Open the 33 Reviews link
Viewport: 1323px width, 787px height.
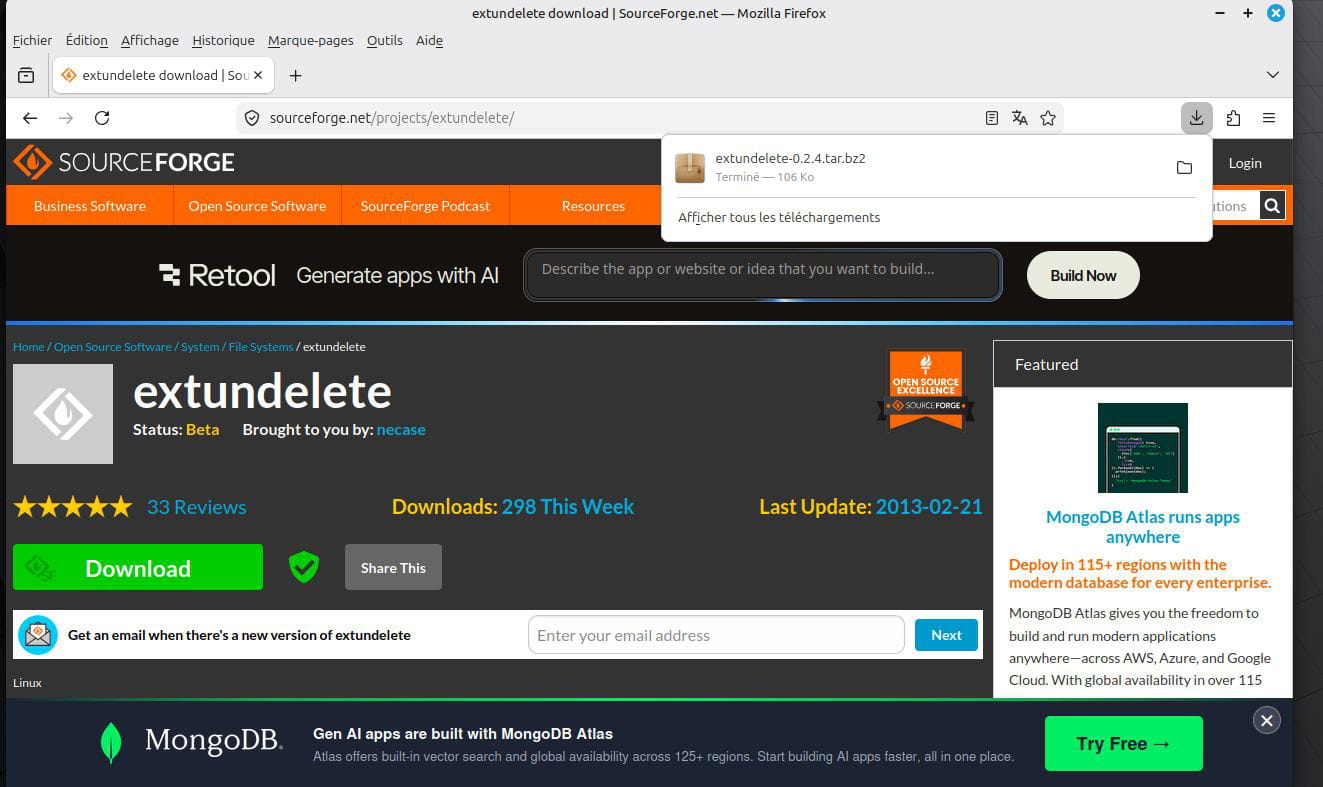coord(197,507)
